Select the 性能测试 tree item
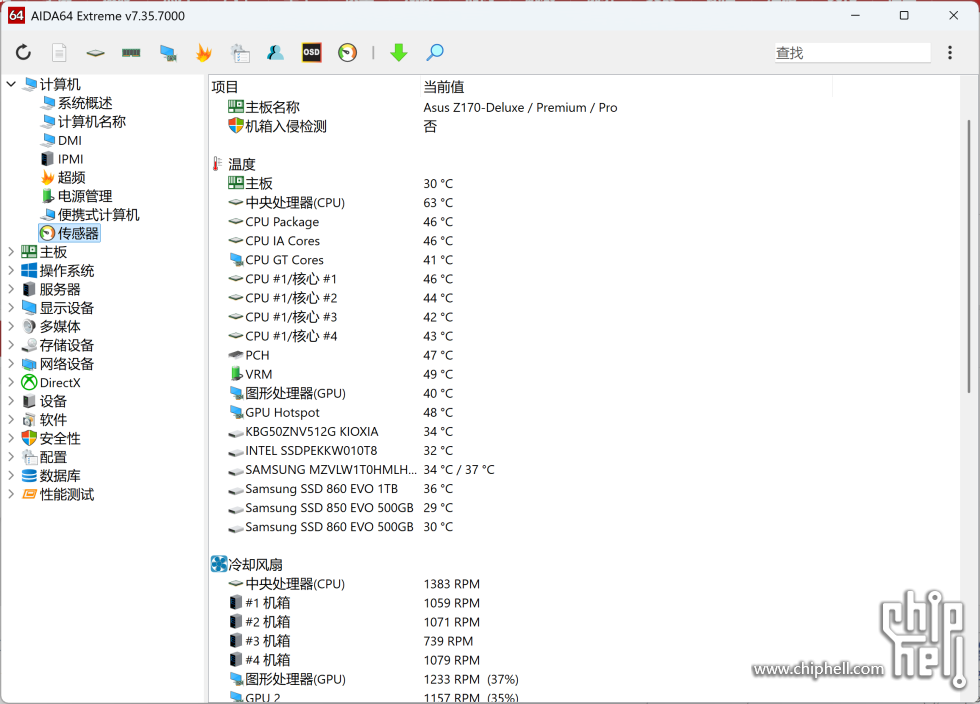Image resolution: width=980 pixels, height=704 pixels. (x=58, y=495)
